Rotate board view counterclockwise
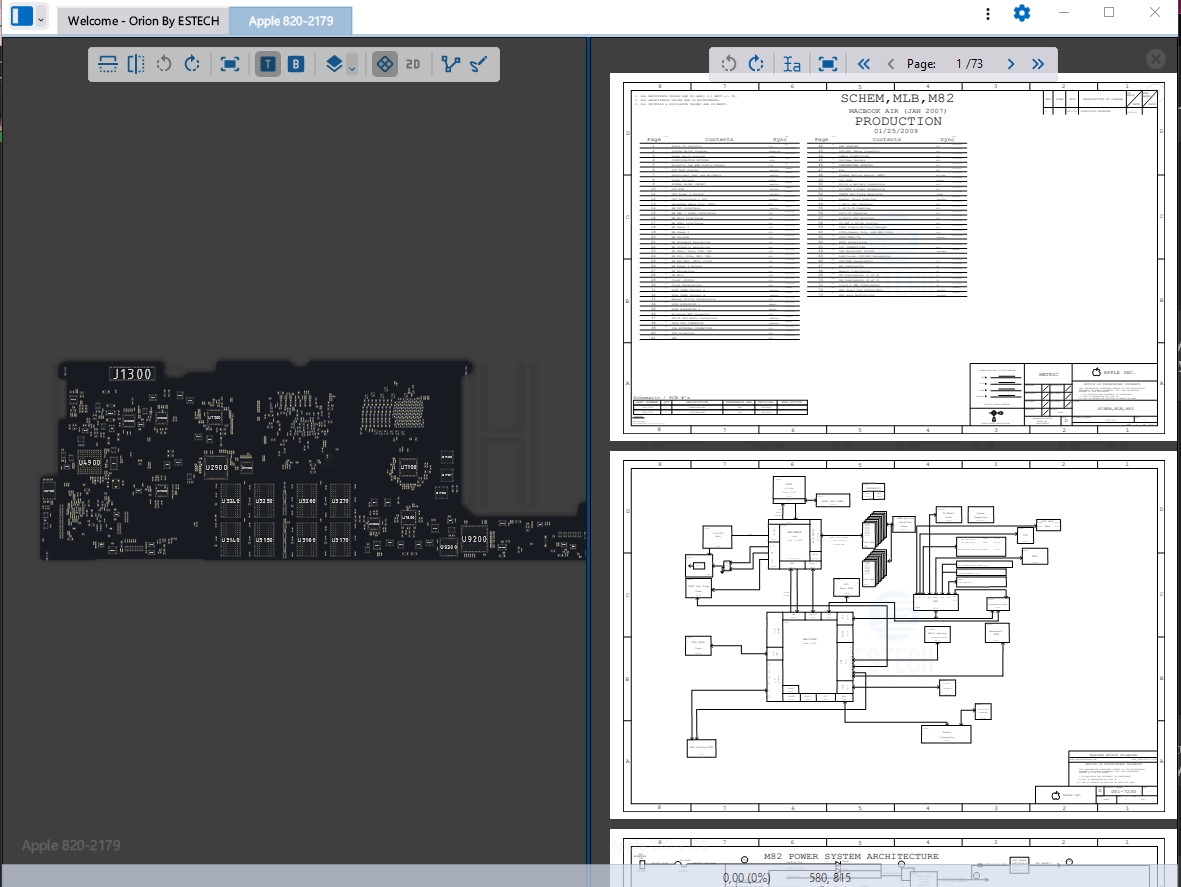This screenshot has height=887, width=1181. (163, 64)
